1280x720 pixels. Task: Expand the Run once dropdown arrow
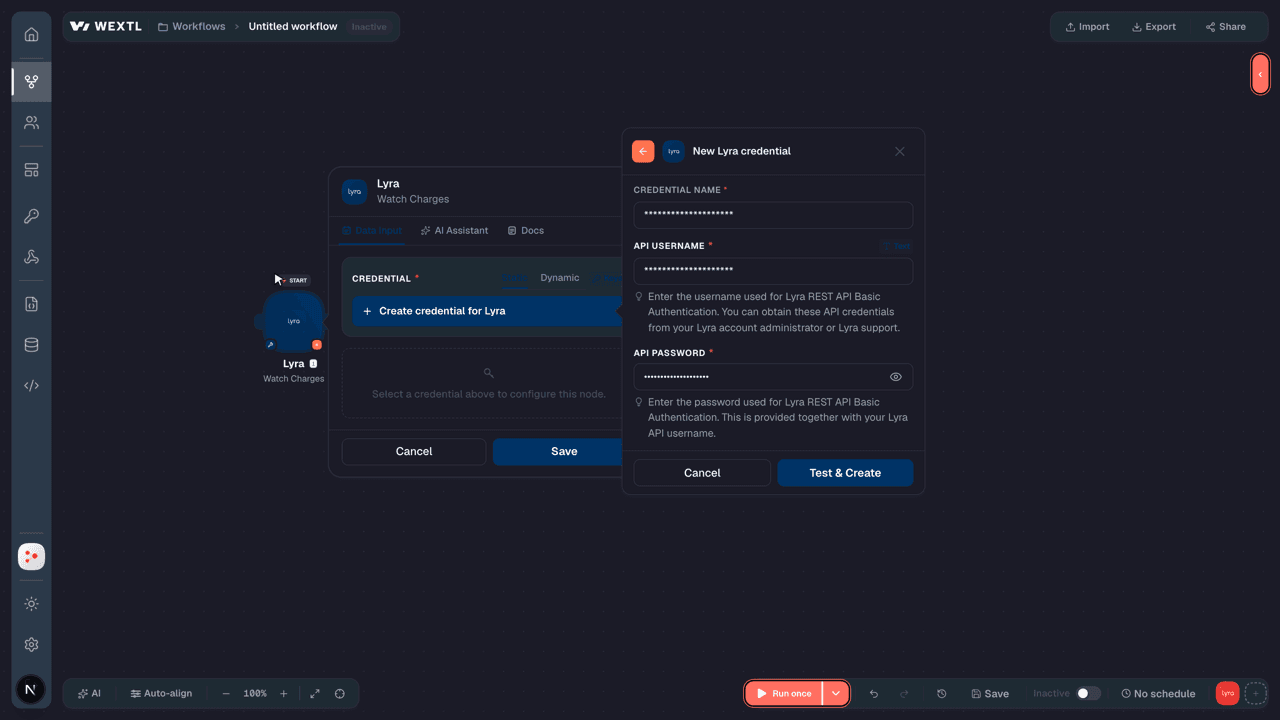pyautogui.click(x=836, y=694)
